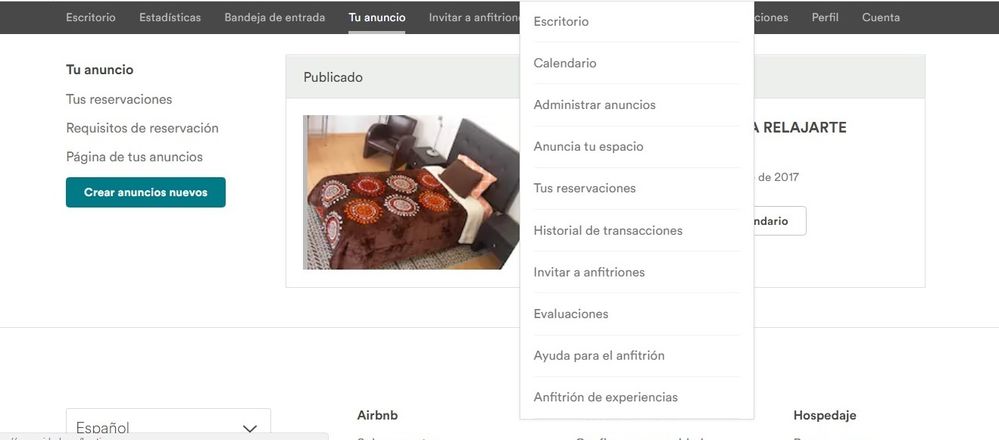Open Evaluaciones from the dropdown list
Viewport: 999px width, 440px height.
[571, 314]
